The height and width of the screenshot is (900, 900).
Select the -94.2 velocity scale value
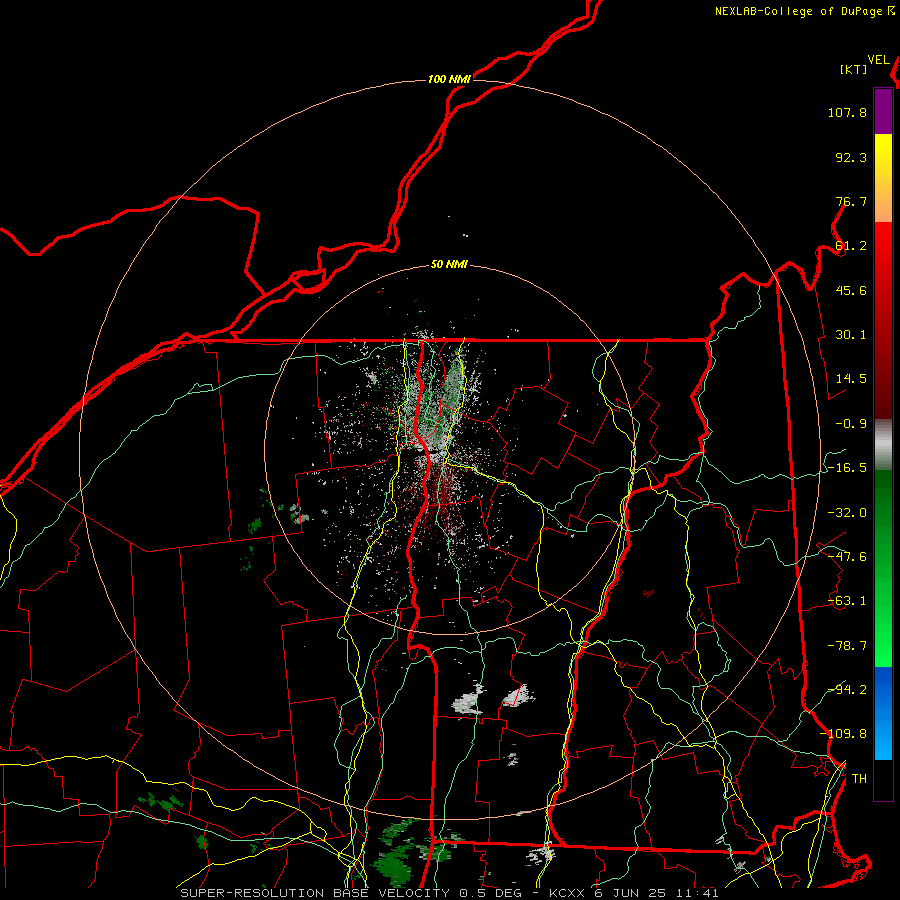point(847,690)
